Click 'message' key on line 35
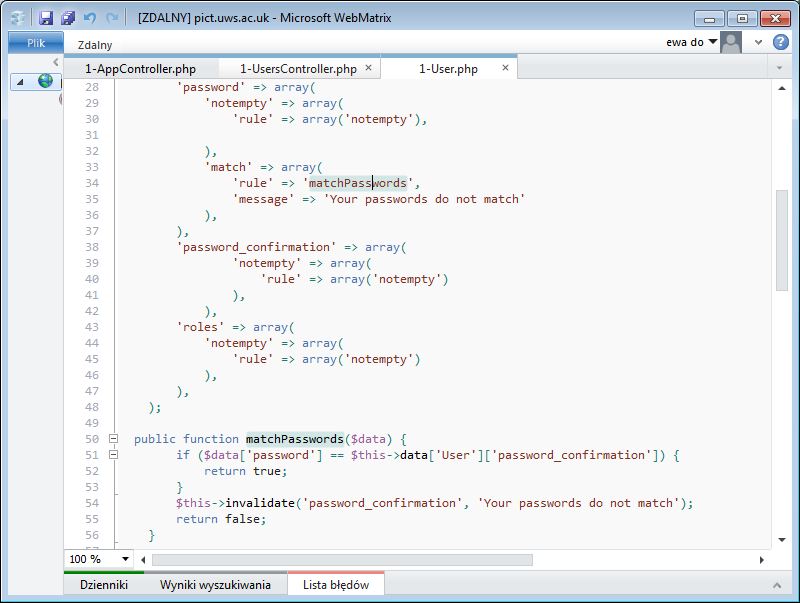 coord(263,199)
